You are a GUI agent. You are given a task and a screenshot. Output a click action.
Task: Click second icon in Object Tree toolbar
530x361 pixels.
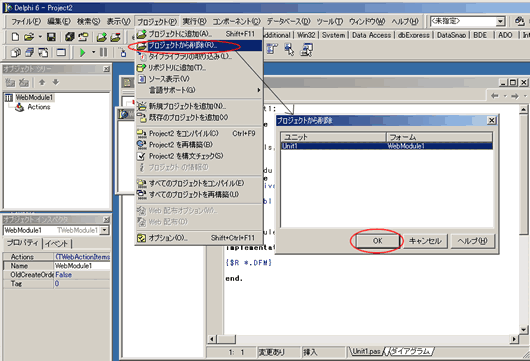(24, 82)
